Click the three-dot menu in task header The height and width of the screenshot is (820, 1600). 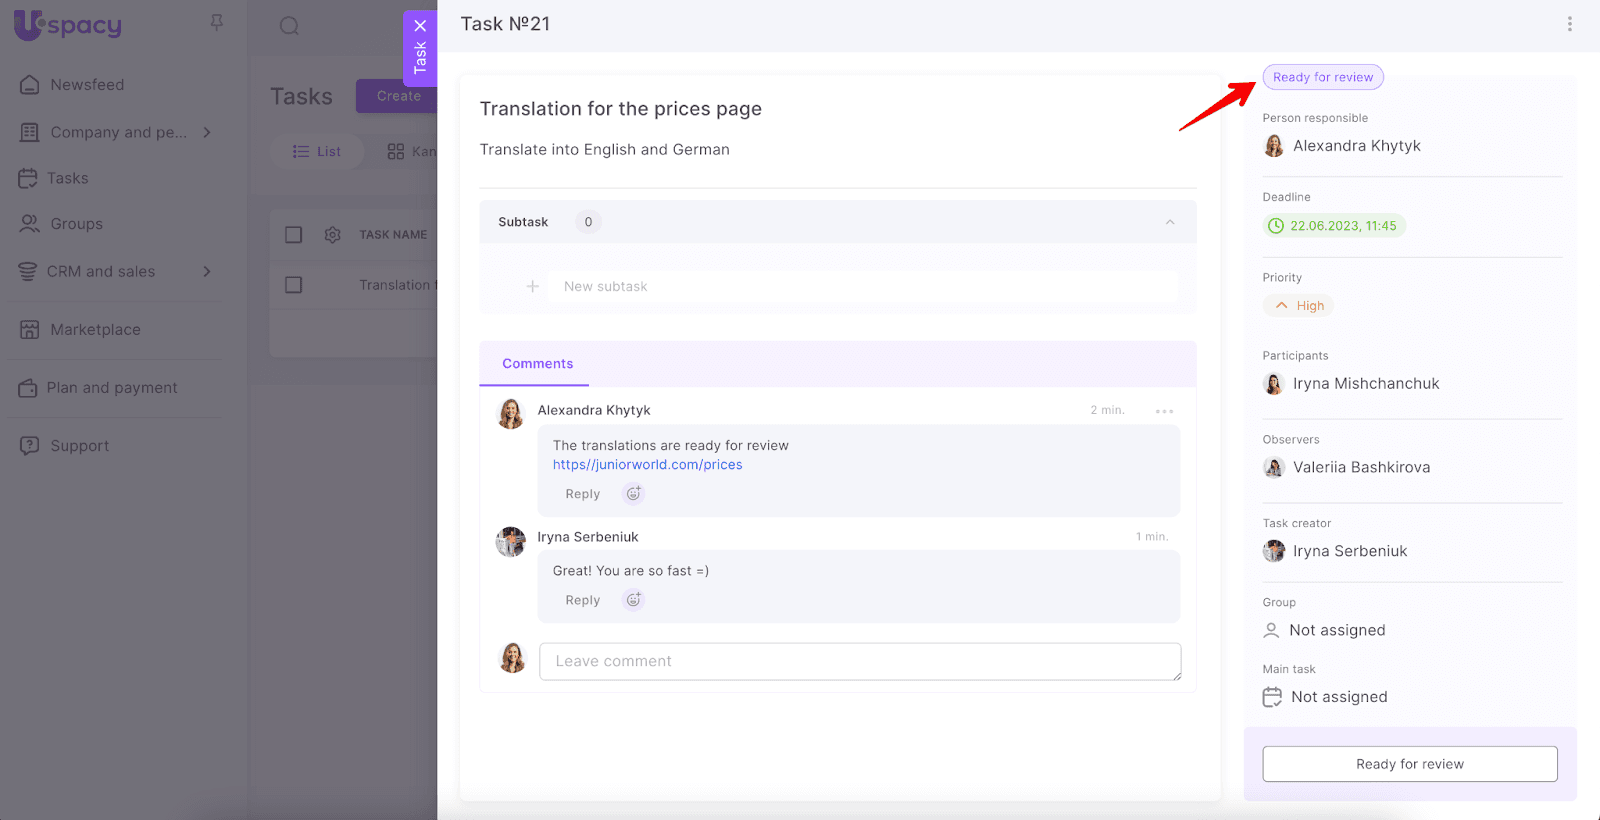[x=1569, y=24]
